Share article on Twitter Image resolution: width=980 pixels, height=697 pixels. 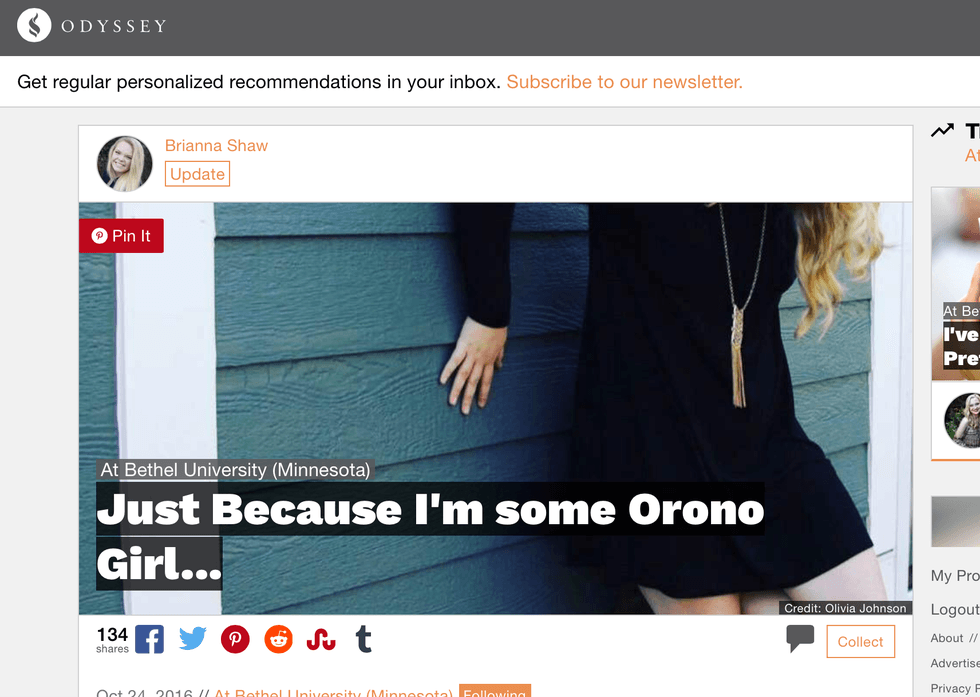pos(192,639)
